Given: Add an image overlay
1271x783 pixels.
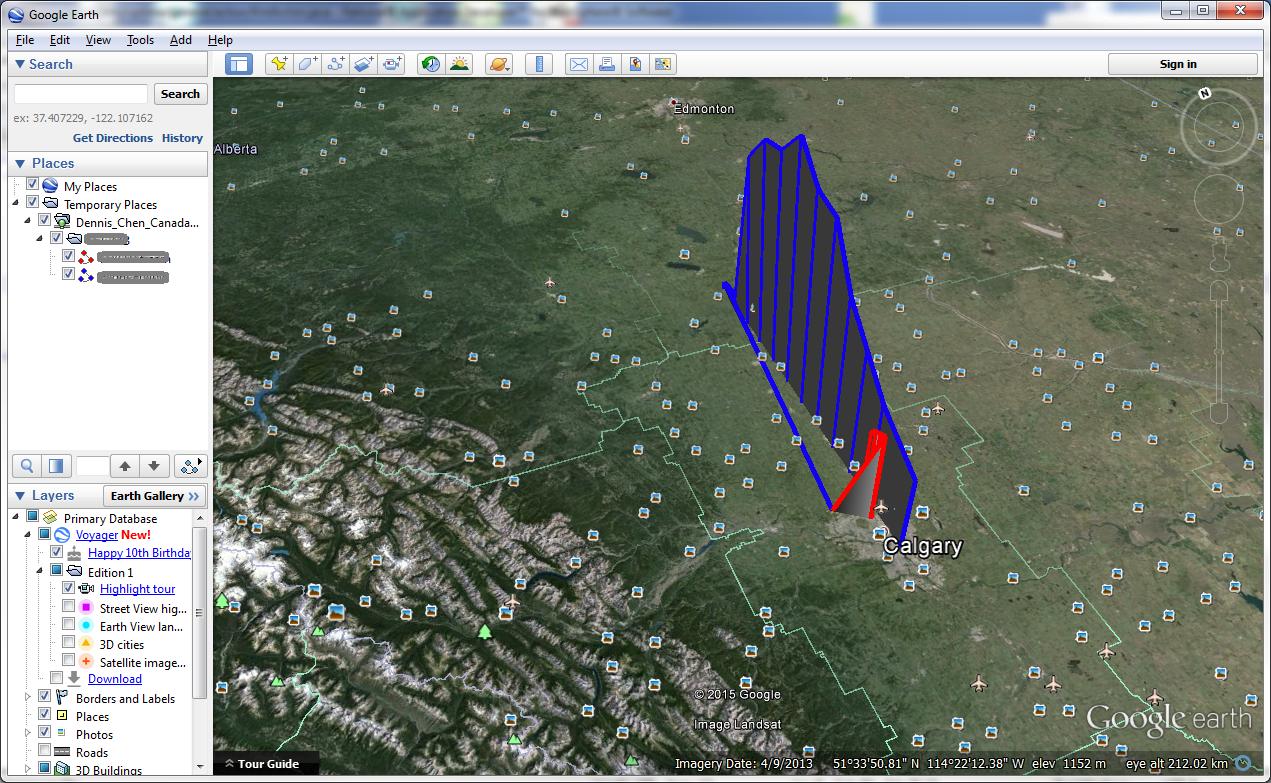Looking at the screenshot, I should 364,64.
